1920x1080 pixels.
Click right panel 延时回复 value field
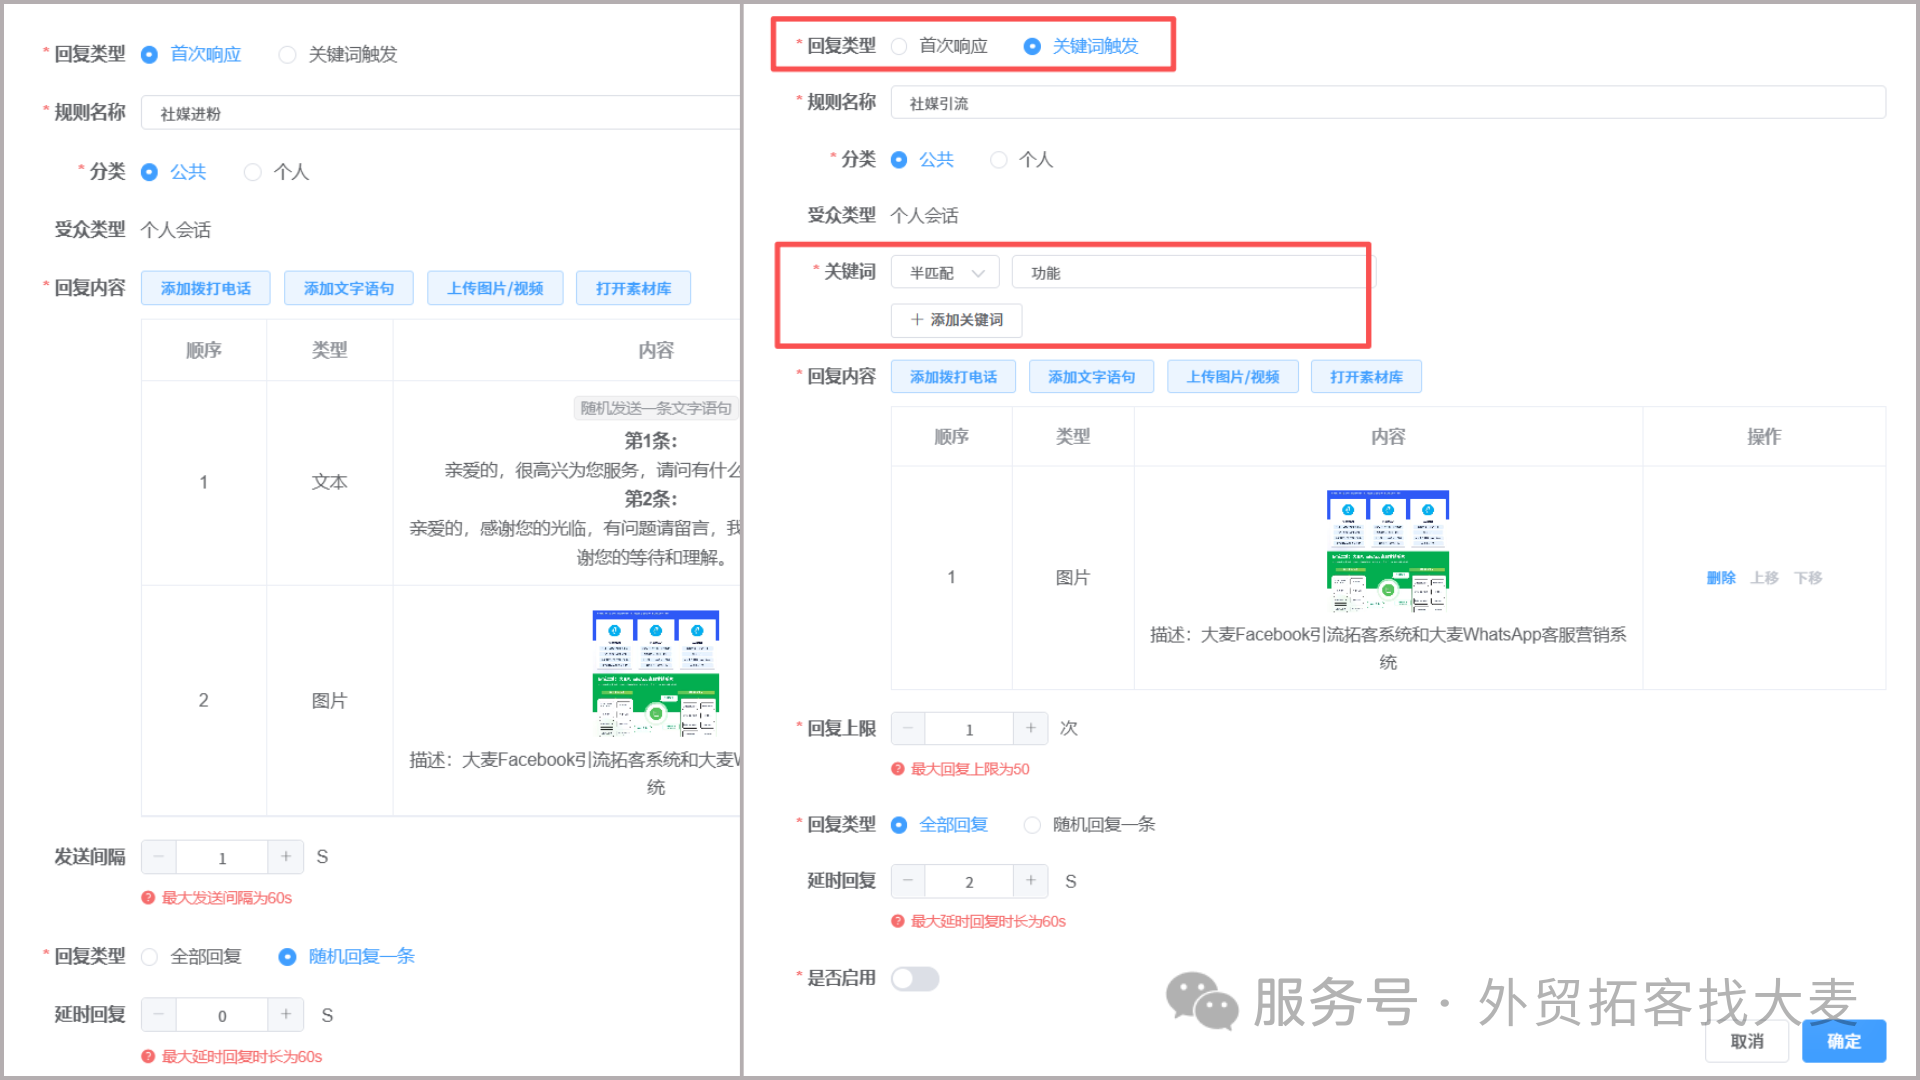click(969, 881)
